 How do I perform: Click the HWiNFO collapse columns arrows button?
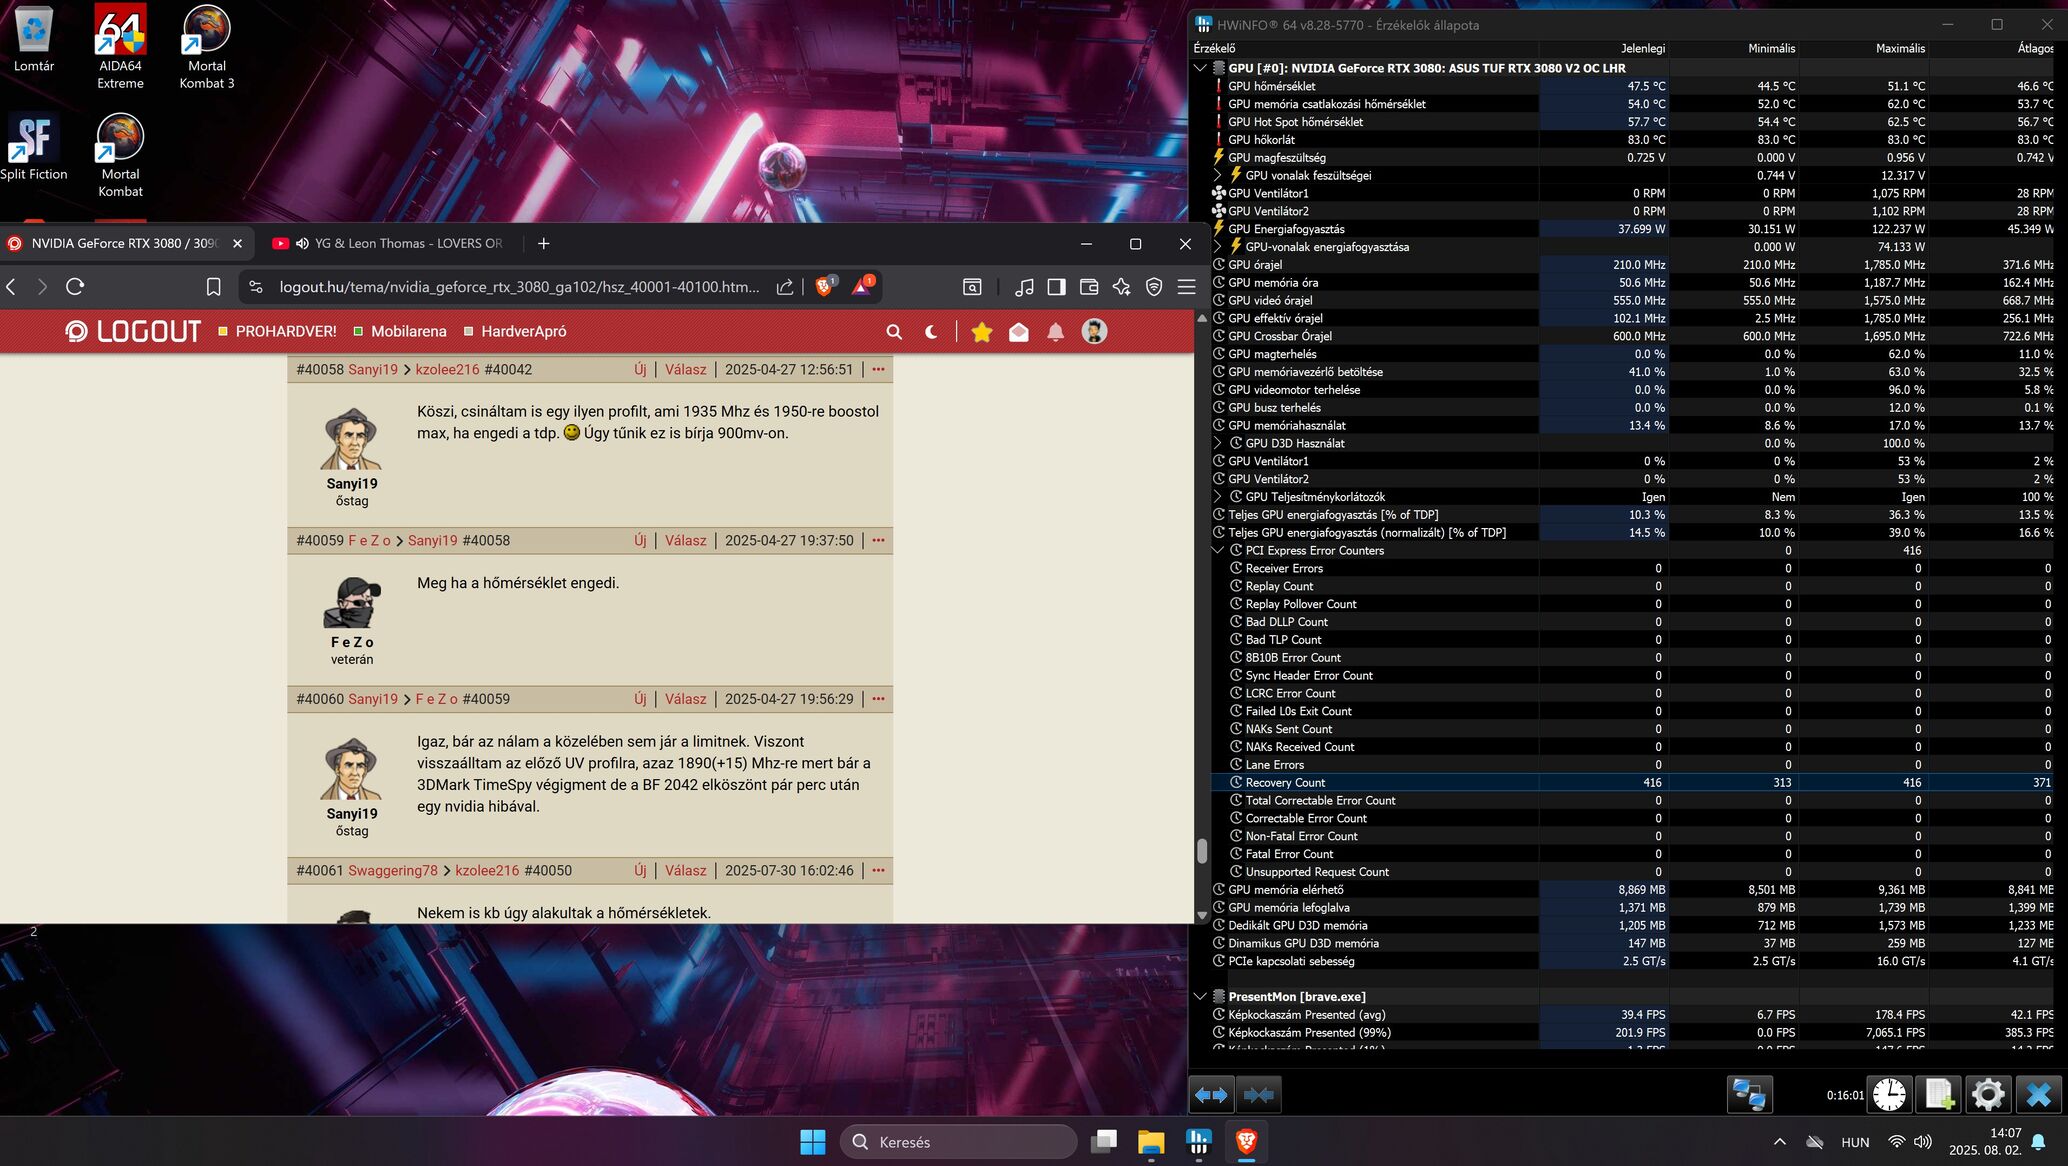1259,1094
